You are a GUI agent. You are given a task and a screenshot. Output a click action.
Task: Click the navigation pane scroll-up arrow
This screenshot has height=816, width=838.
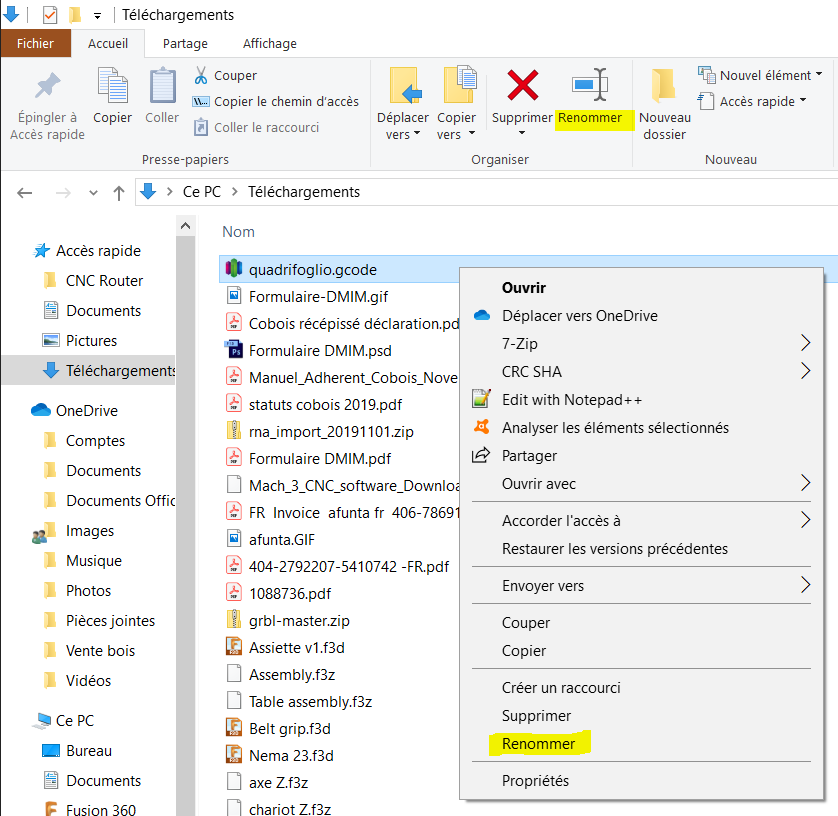(x=185, y=226)
